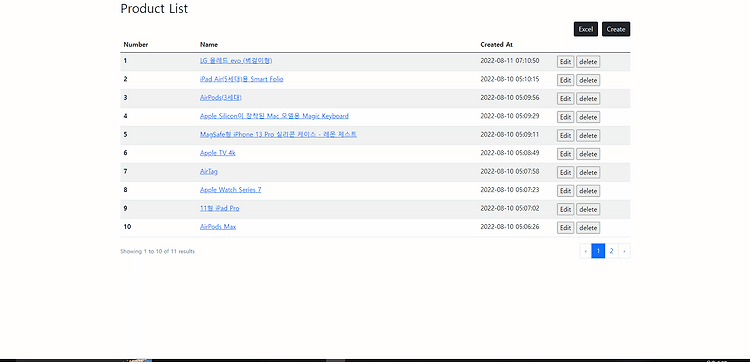Open the iPad Air Smart Folio link
Screen dimensions: 750x362
pos(242,79)
